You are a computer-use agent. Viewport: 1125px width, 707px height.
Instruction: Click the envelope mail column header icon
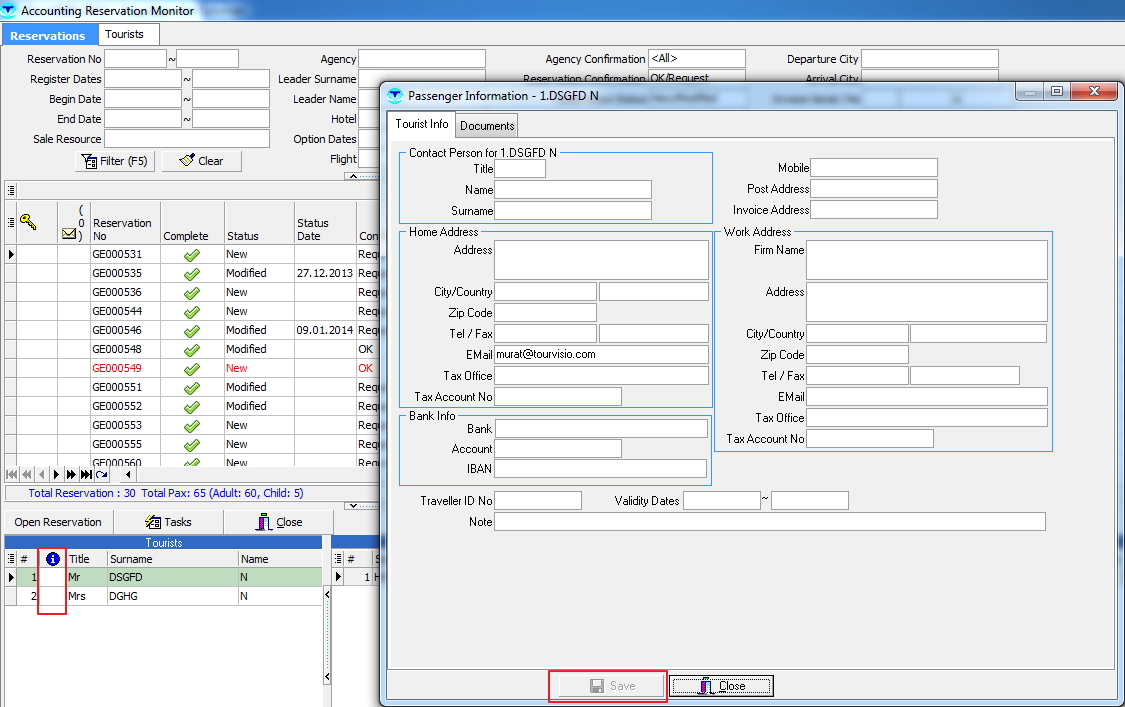(69, 234)
